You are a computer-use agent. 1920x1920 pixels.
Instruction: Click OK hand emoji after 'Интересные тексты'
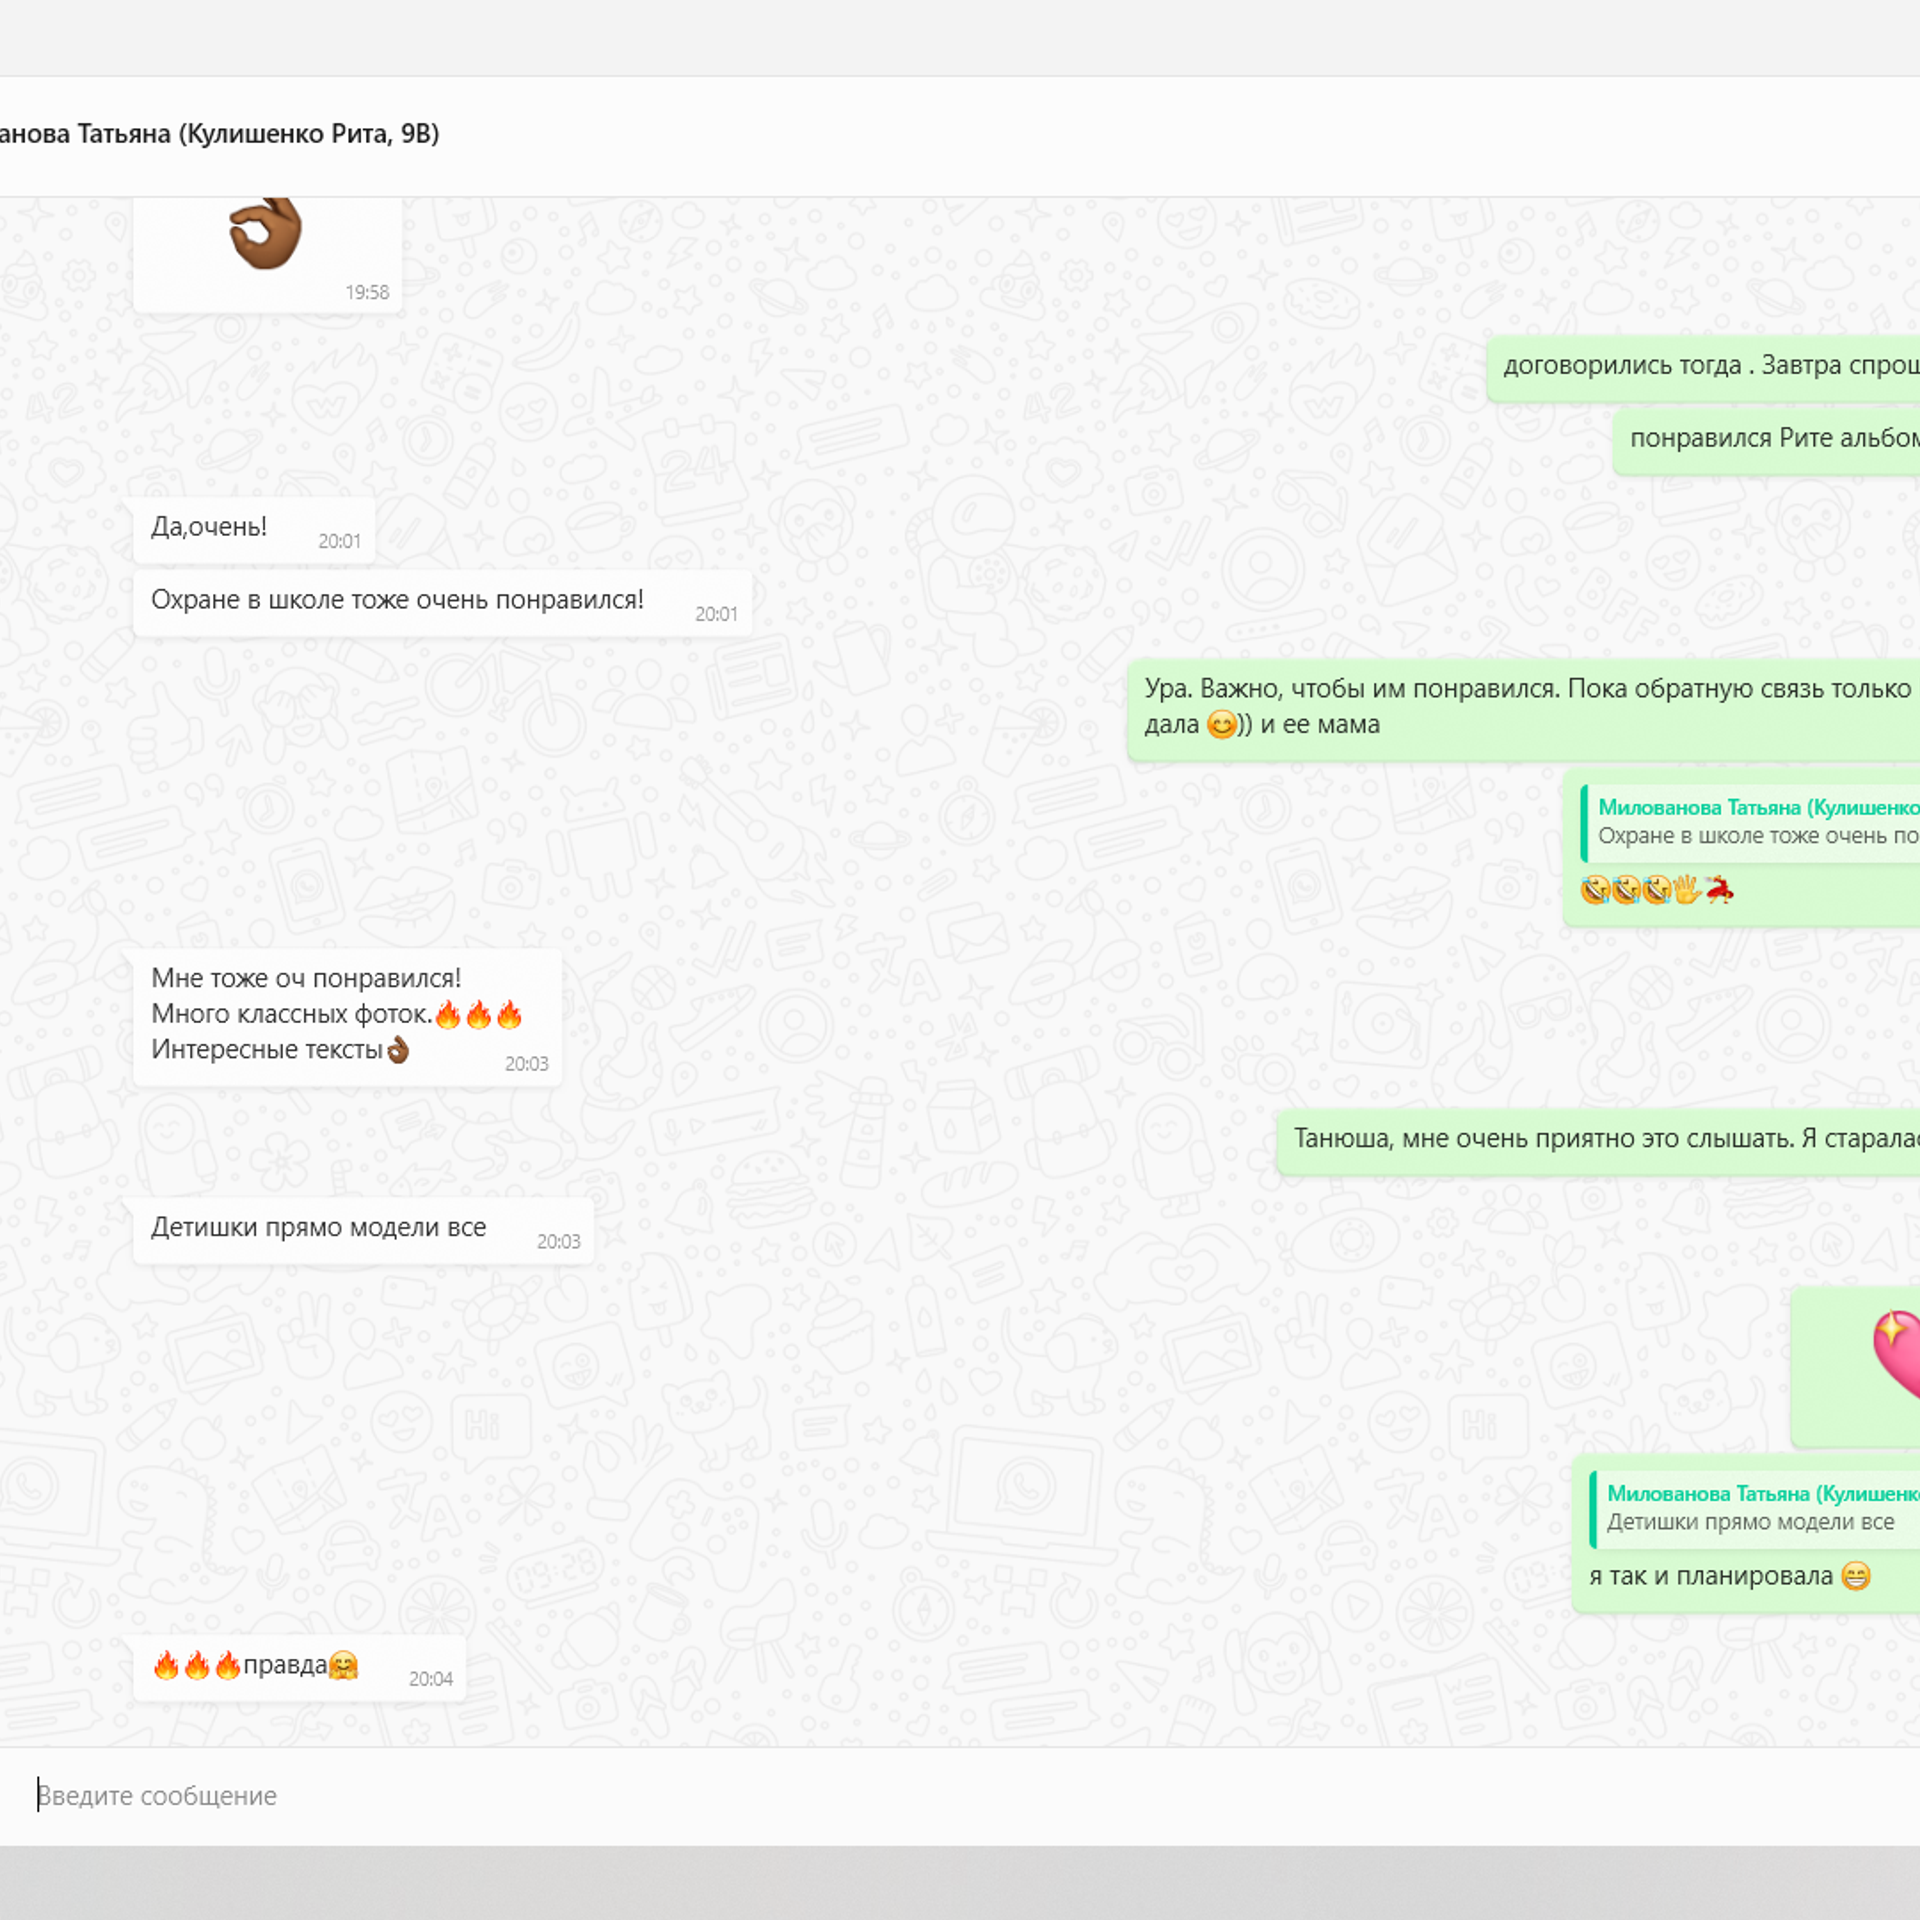[398, 1050]
